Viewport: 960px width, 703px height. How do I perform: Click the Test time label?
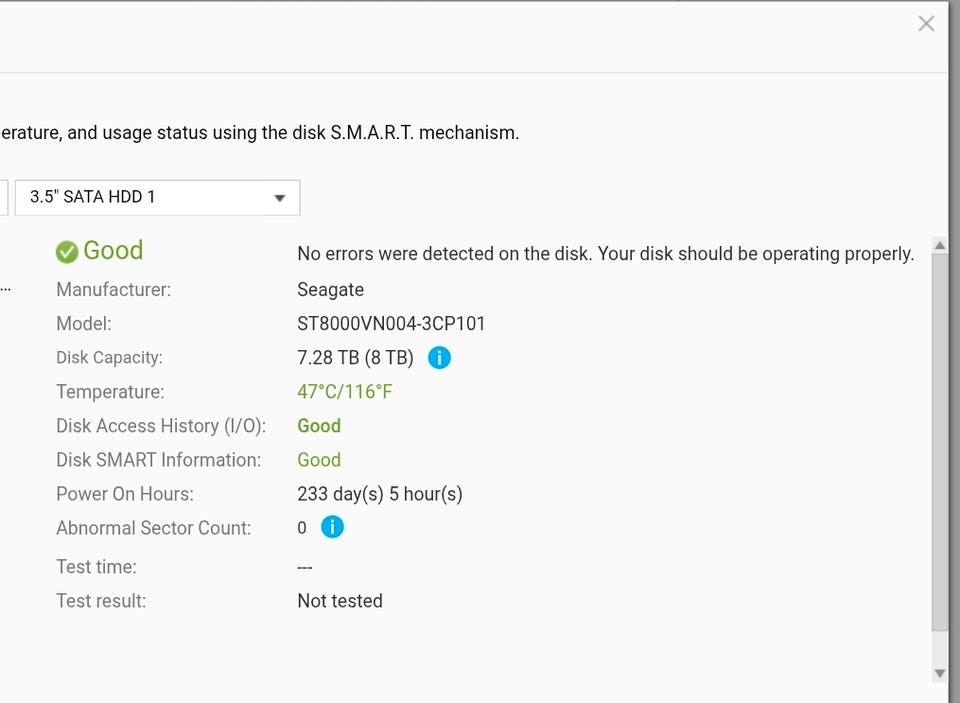(x=96, y=567)
